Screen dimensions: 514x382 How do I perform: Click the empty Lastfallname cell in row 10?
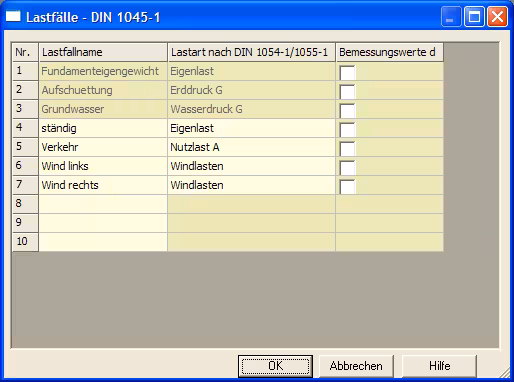[103, 242]
